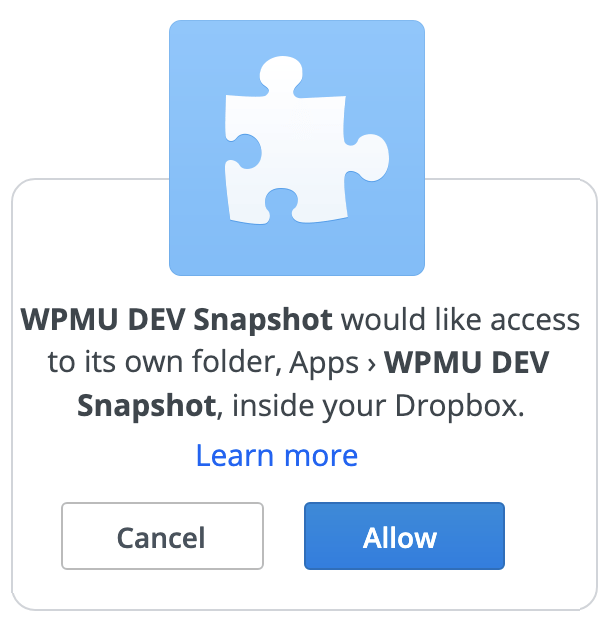The image size is (608, 617).
Task: Click the Cancel button
Action: point(162,536)
